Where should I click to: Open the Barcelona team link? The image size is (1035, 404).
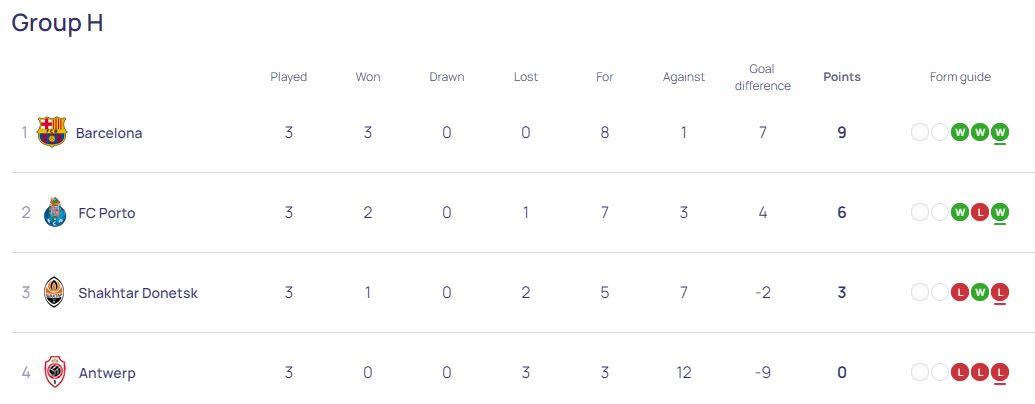click(109, 133)
